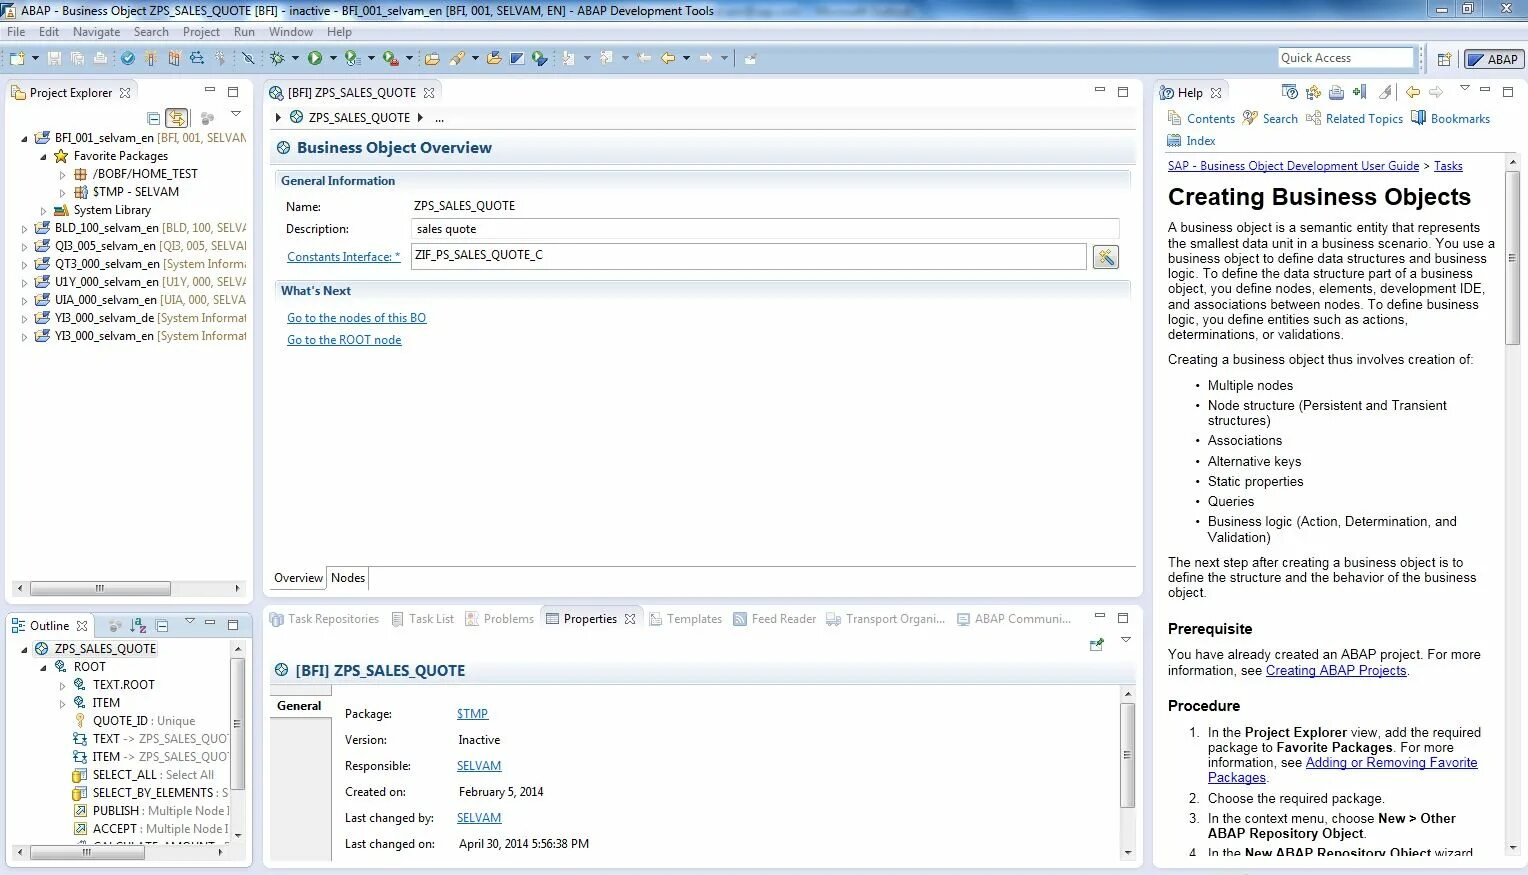The image size is (1528, 875).
Task: Expand the breadcrumb arrow after ZPS_SALES_QUOTE
Action: pyautogui.click(x=420, y=118)
